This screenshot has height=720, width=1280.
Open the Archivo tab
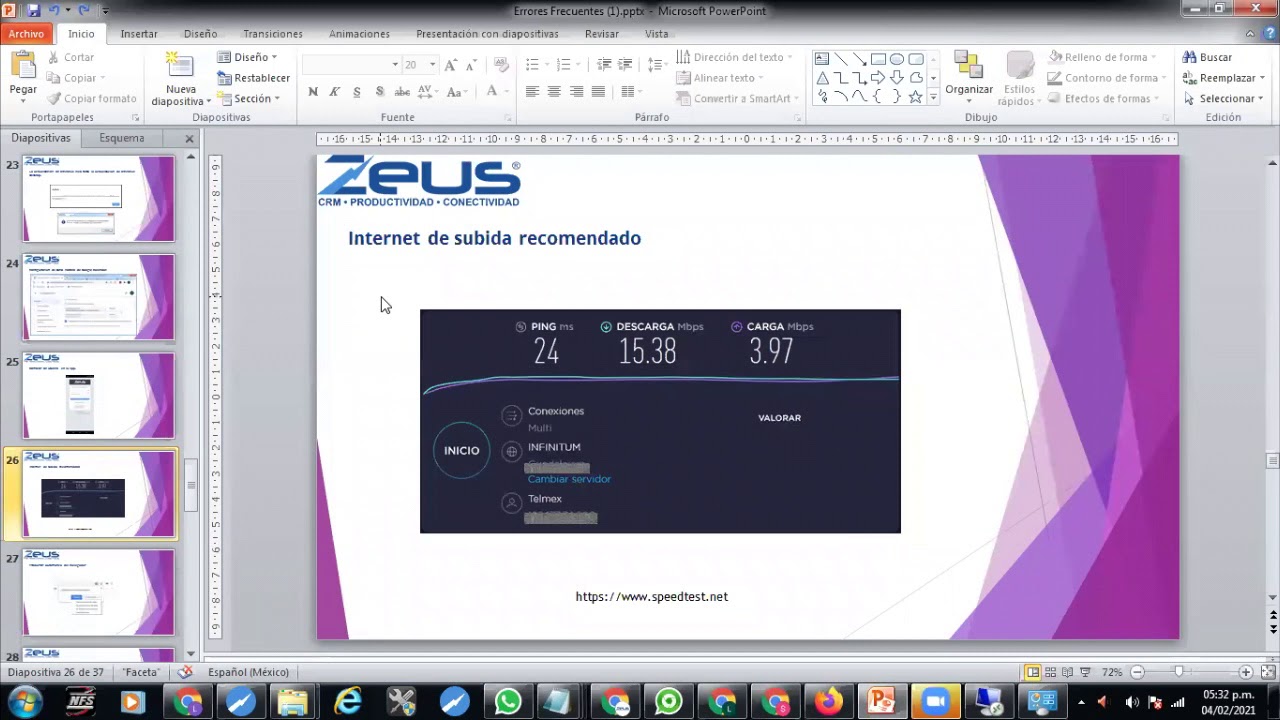point(26,34)
